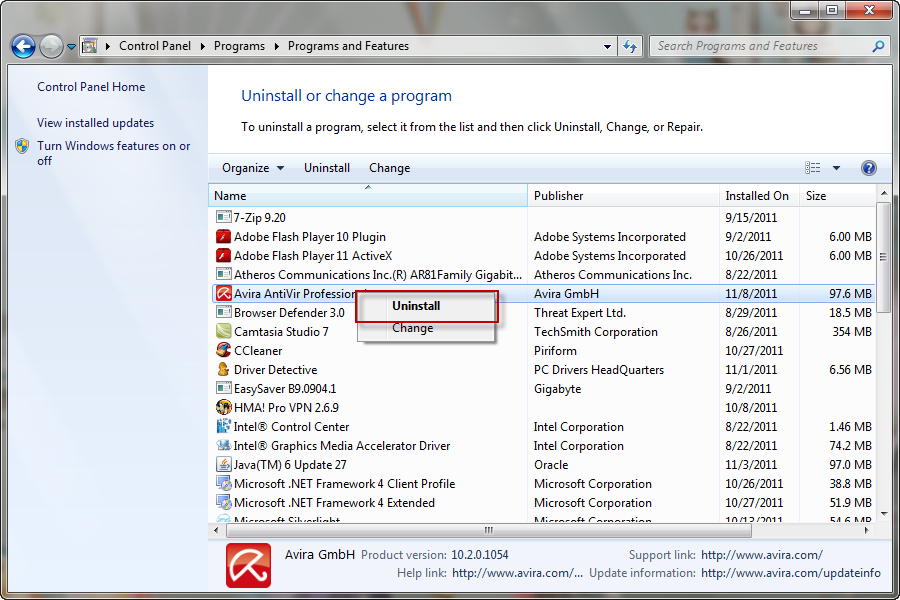This screenshot has width=900, height=600.
Task: Click the Change your view icon
Action: (x=812, y=168)
